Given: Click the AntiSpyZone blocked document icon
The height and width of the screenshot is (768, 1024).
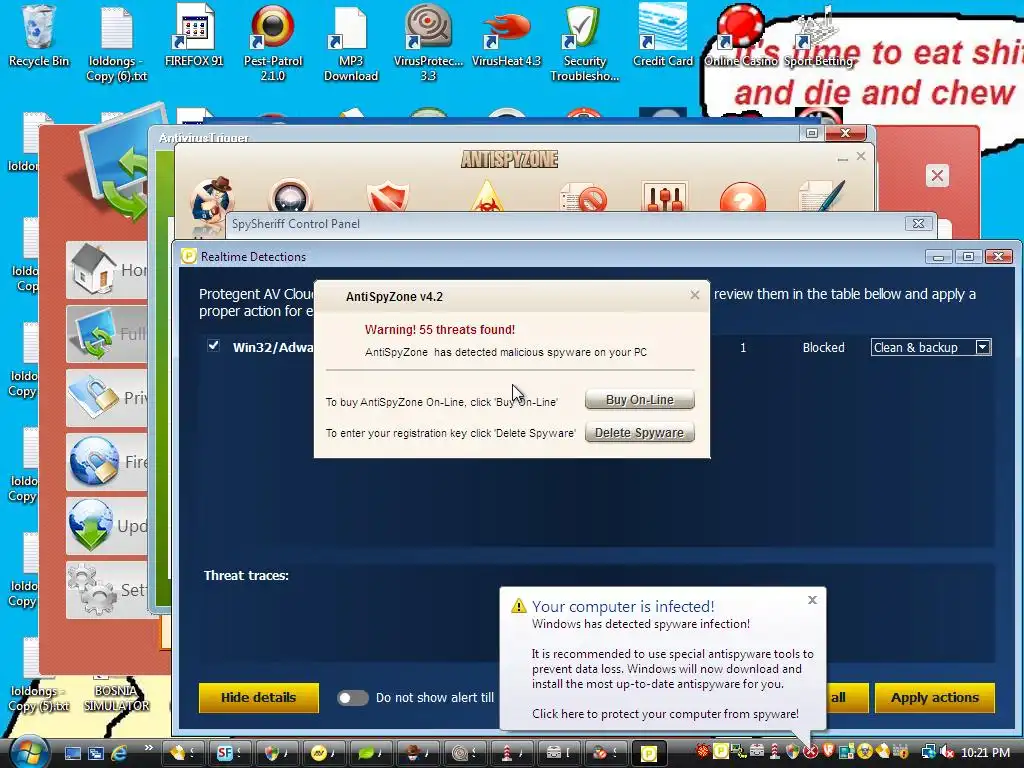Looking at the screenshot, I should (583, 197).
